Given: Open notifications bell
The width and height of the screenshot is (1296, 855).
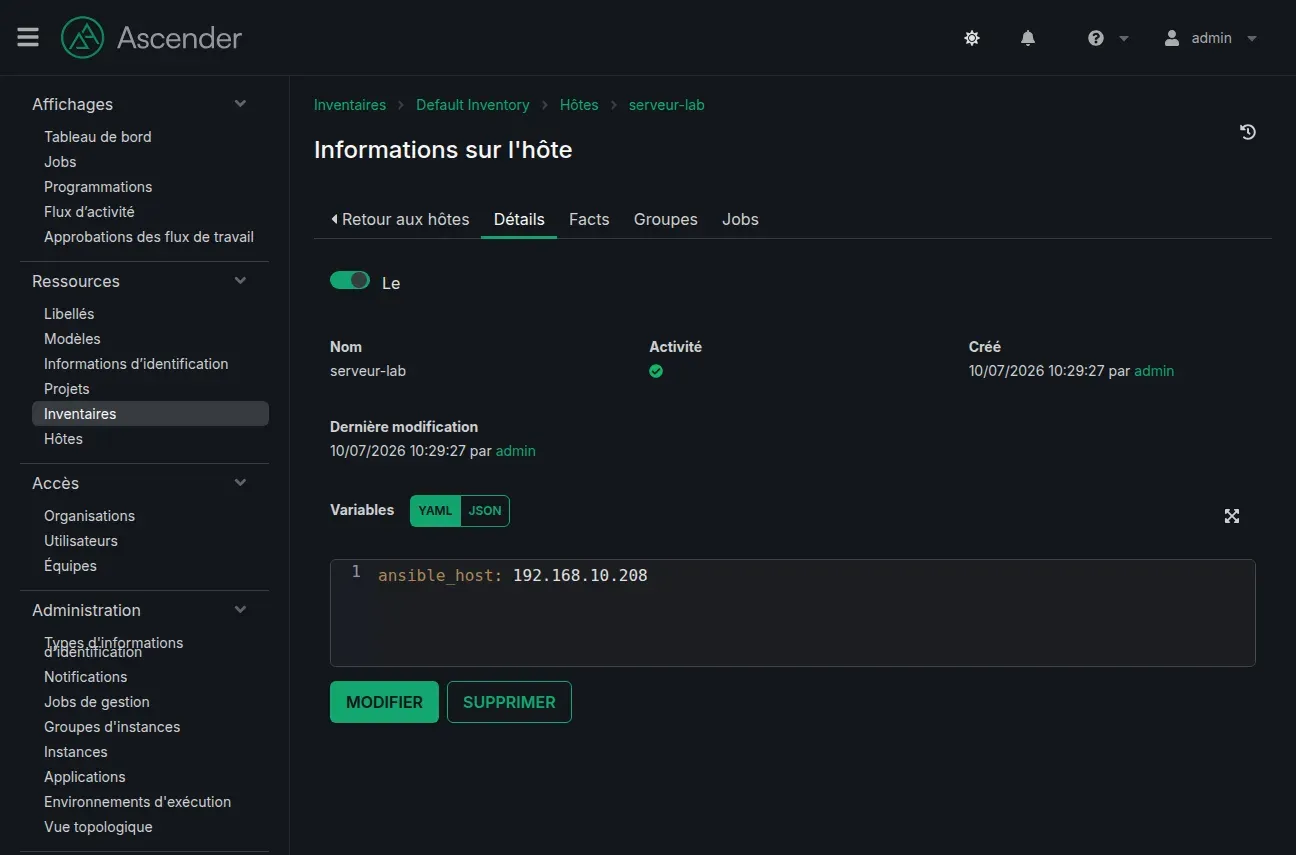Looking at the screenshot, I should point(1028,38).
